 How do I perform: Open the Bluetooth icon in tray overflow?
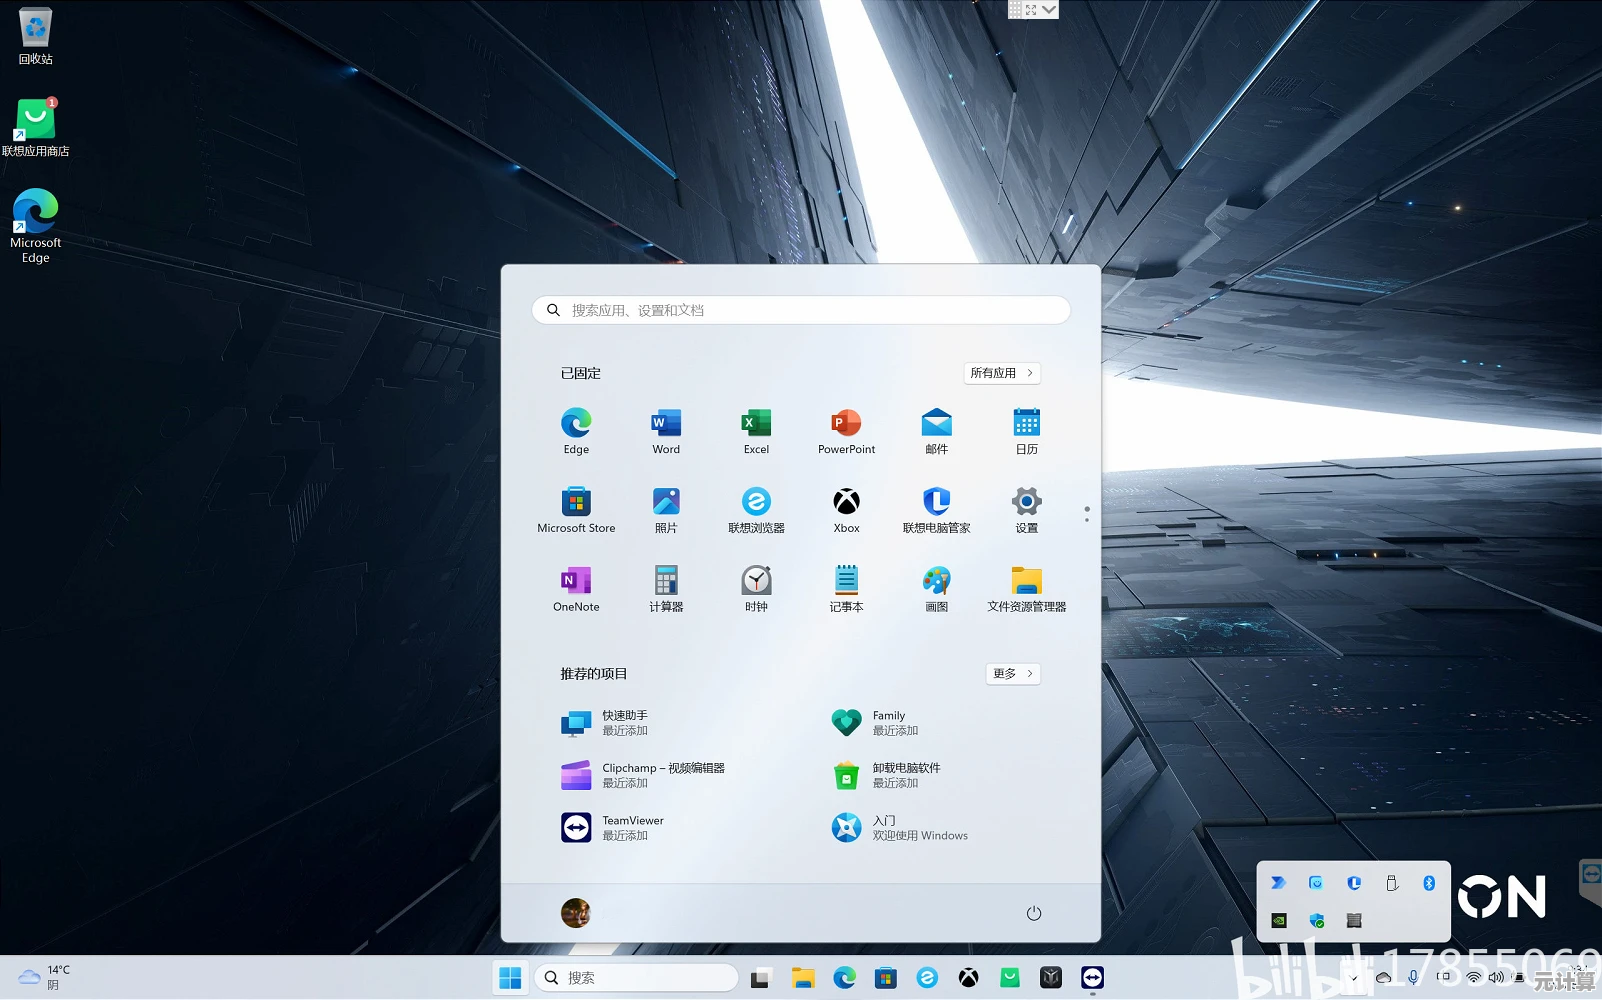[1429, 883]
